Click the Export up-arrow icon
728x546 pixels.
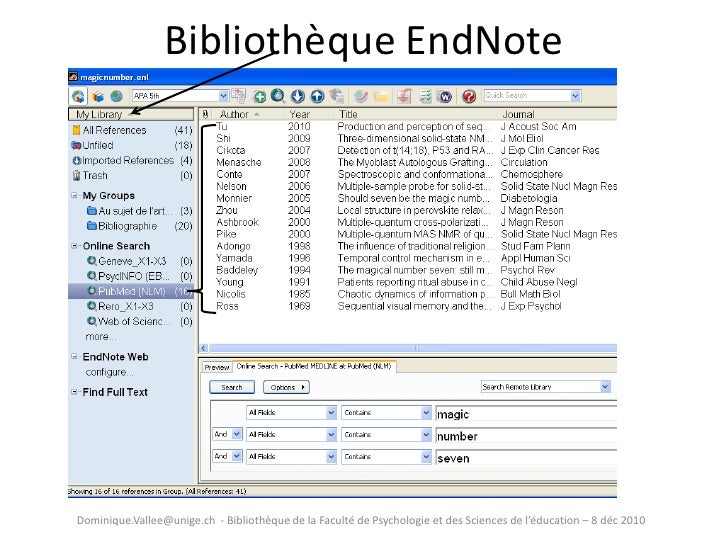click(x=317, y=96)
